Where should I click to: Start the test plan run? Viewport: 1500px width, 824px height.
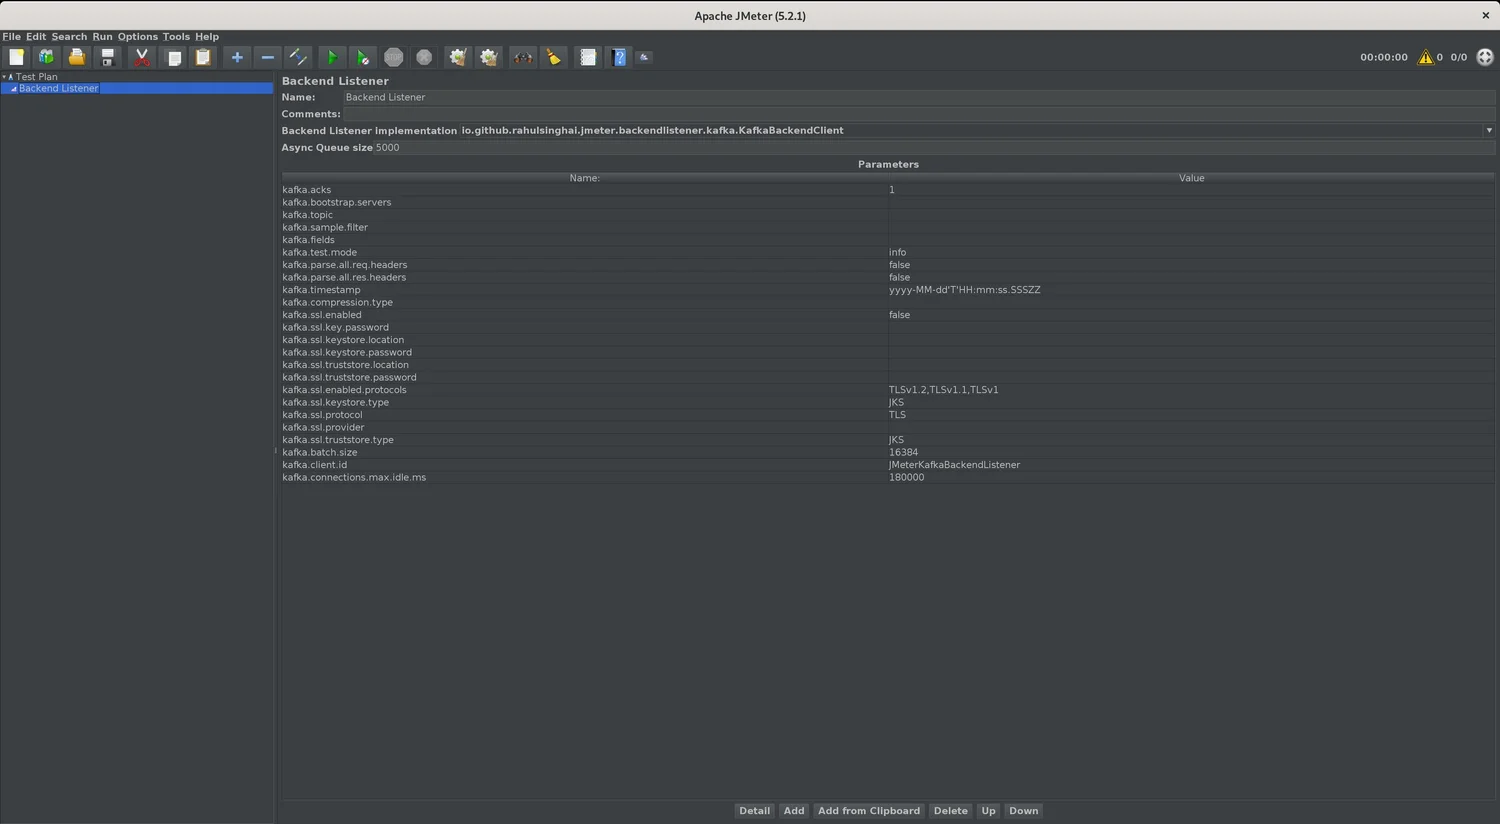click(x=332, y=57)
